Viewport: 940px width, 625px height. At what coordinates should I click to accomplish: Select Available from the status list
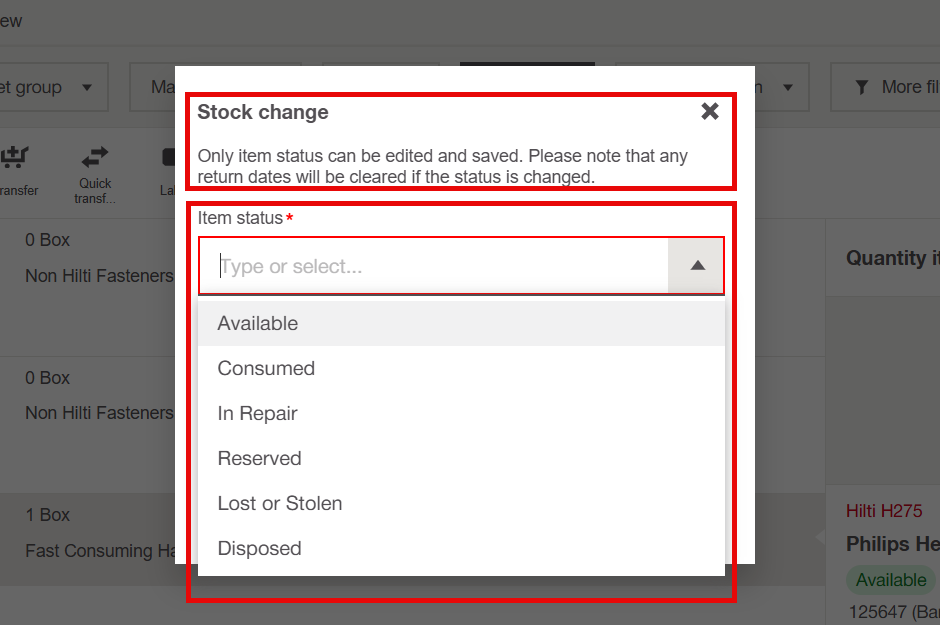(x=258, y=323)
